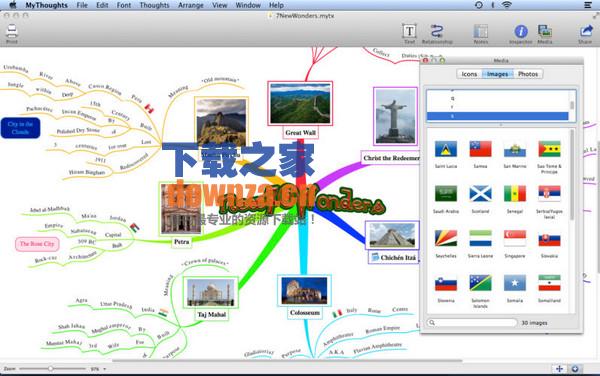The image size is (600, 376).
Task: Pick the Somaliland flag image
Action: (x=549, y=283)
